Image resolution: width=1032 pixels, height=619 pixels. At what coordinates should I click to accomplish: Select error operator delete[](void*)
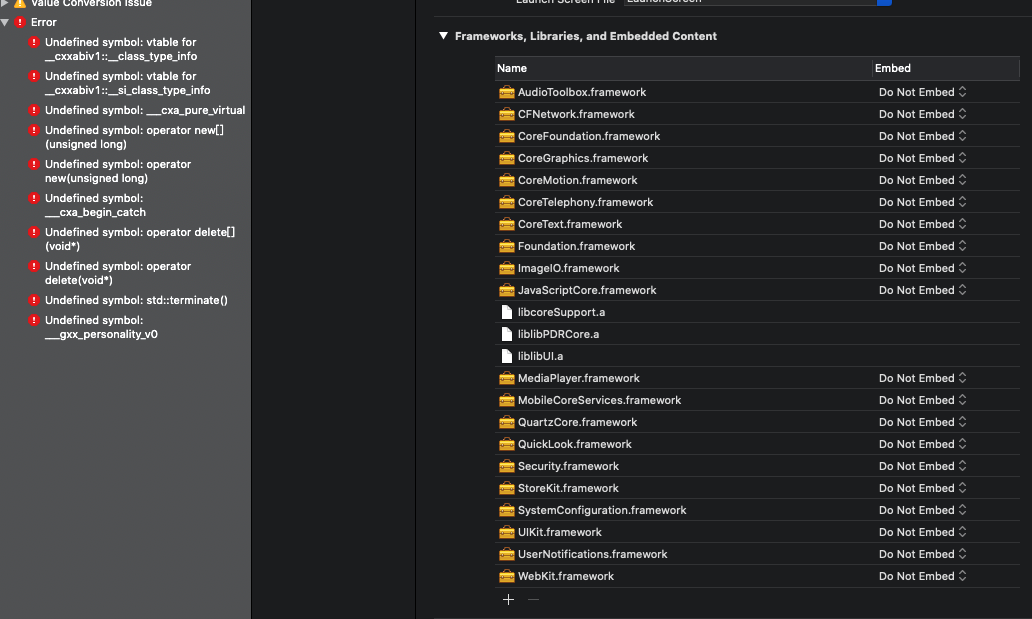[140, 239]
